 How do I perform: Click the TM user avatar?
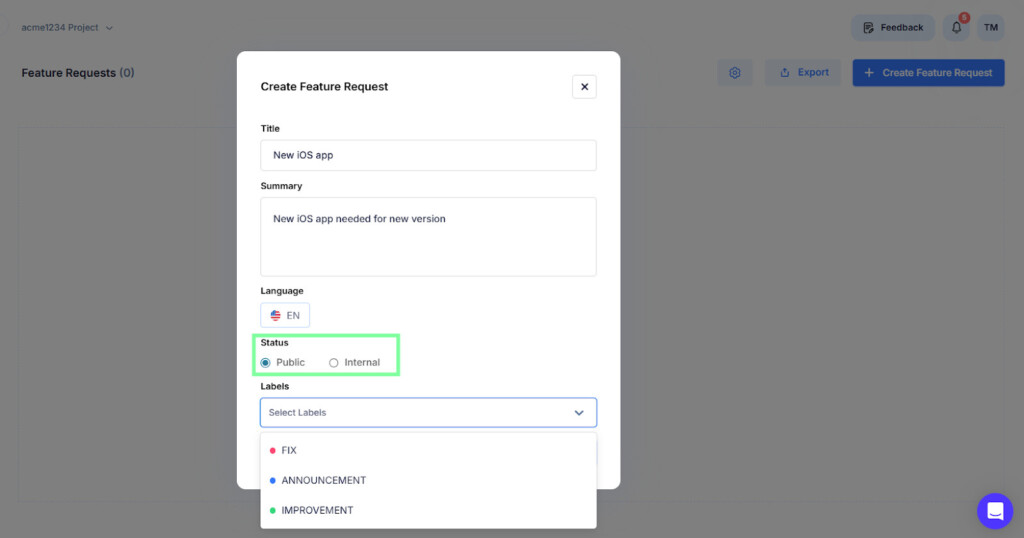pyautogui.click(x=990, y=28)
